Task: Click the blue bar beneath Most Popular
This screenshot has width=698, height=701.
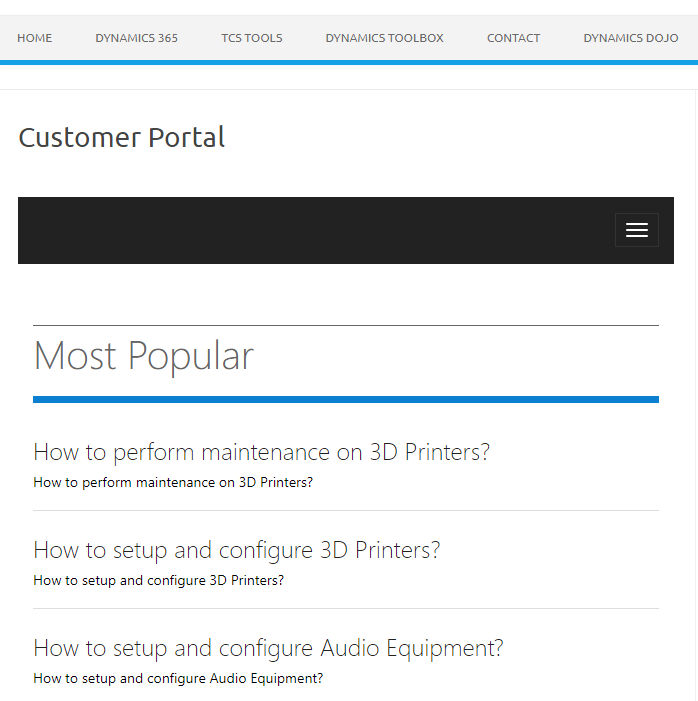Action: click(x=346, y=399)
